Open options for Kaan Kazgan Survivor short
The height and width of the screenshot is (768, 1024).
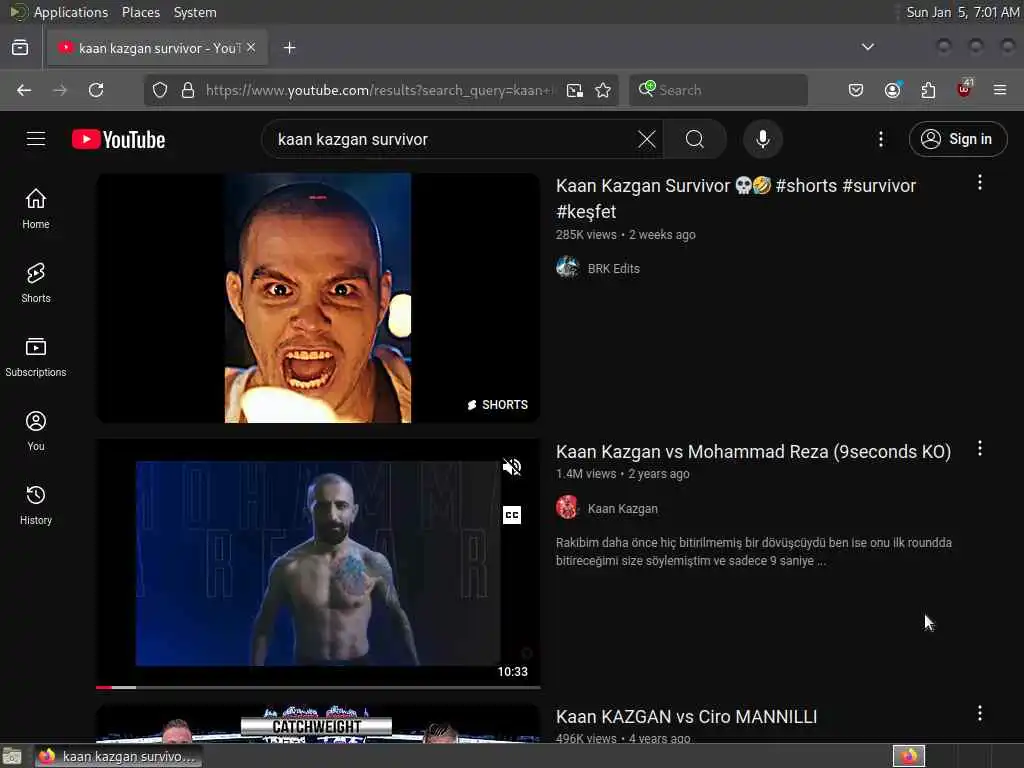980,183
